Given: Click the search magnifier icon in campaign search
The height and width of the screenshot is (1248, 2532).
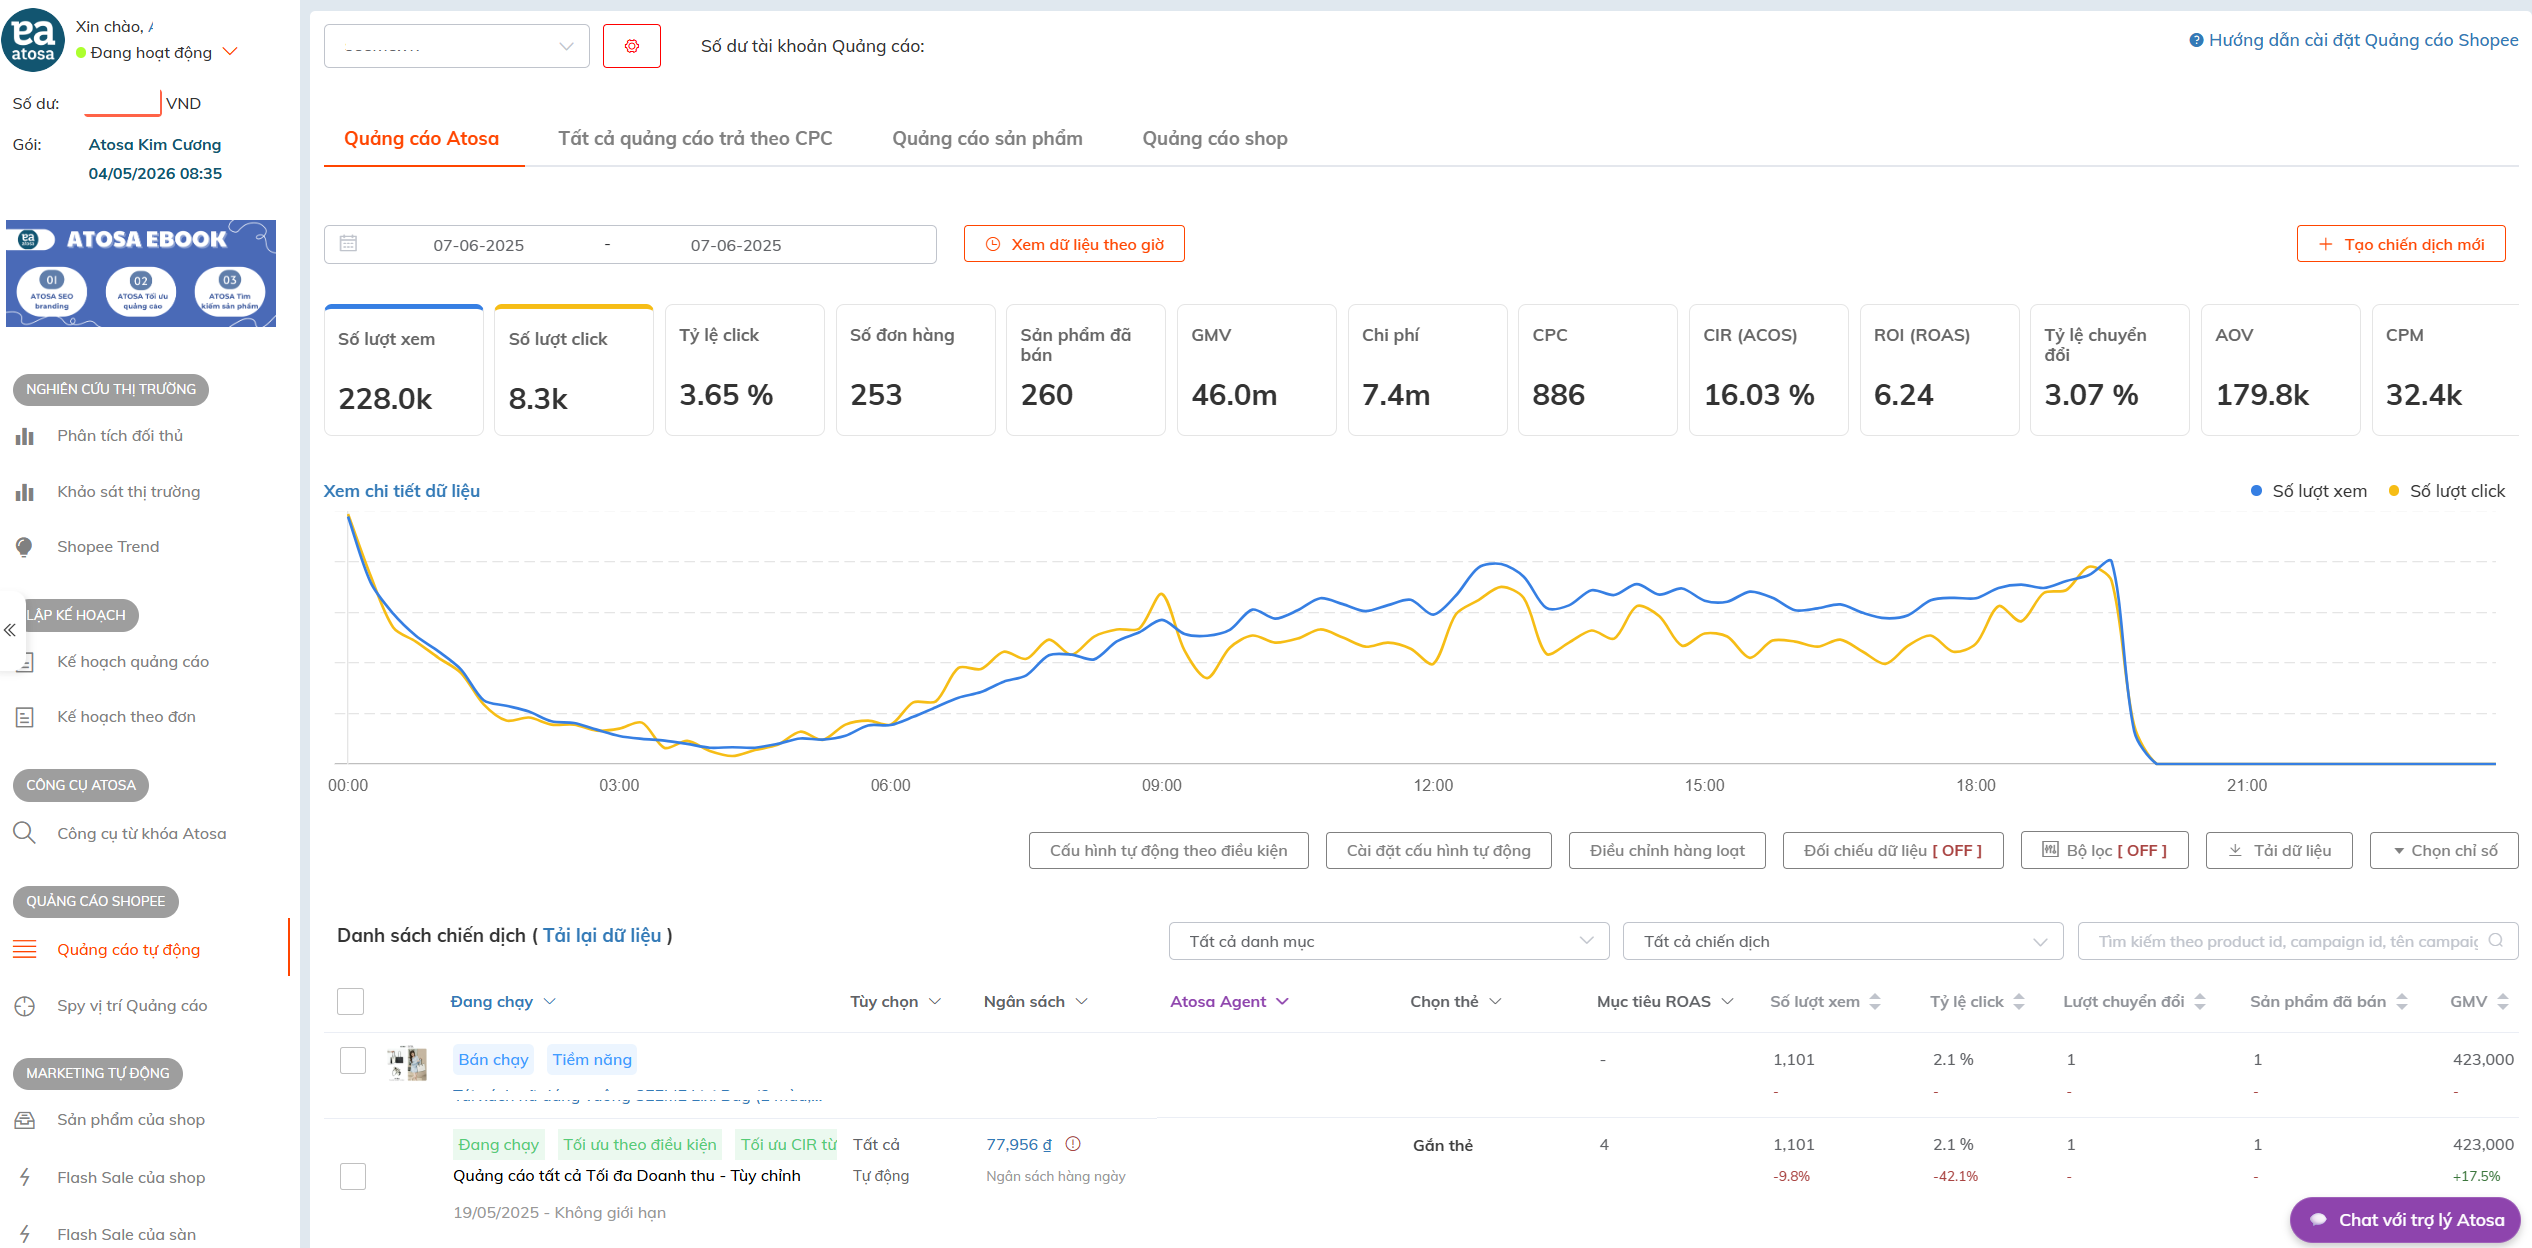Looking at the screenshot, I should (x=2496, y=940).
